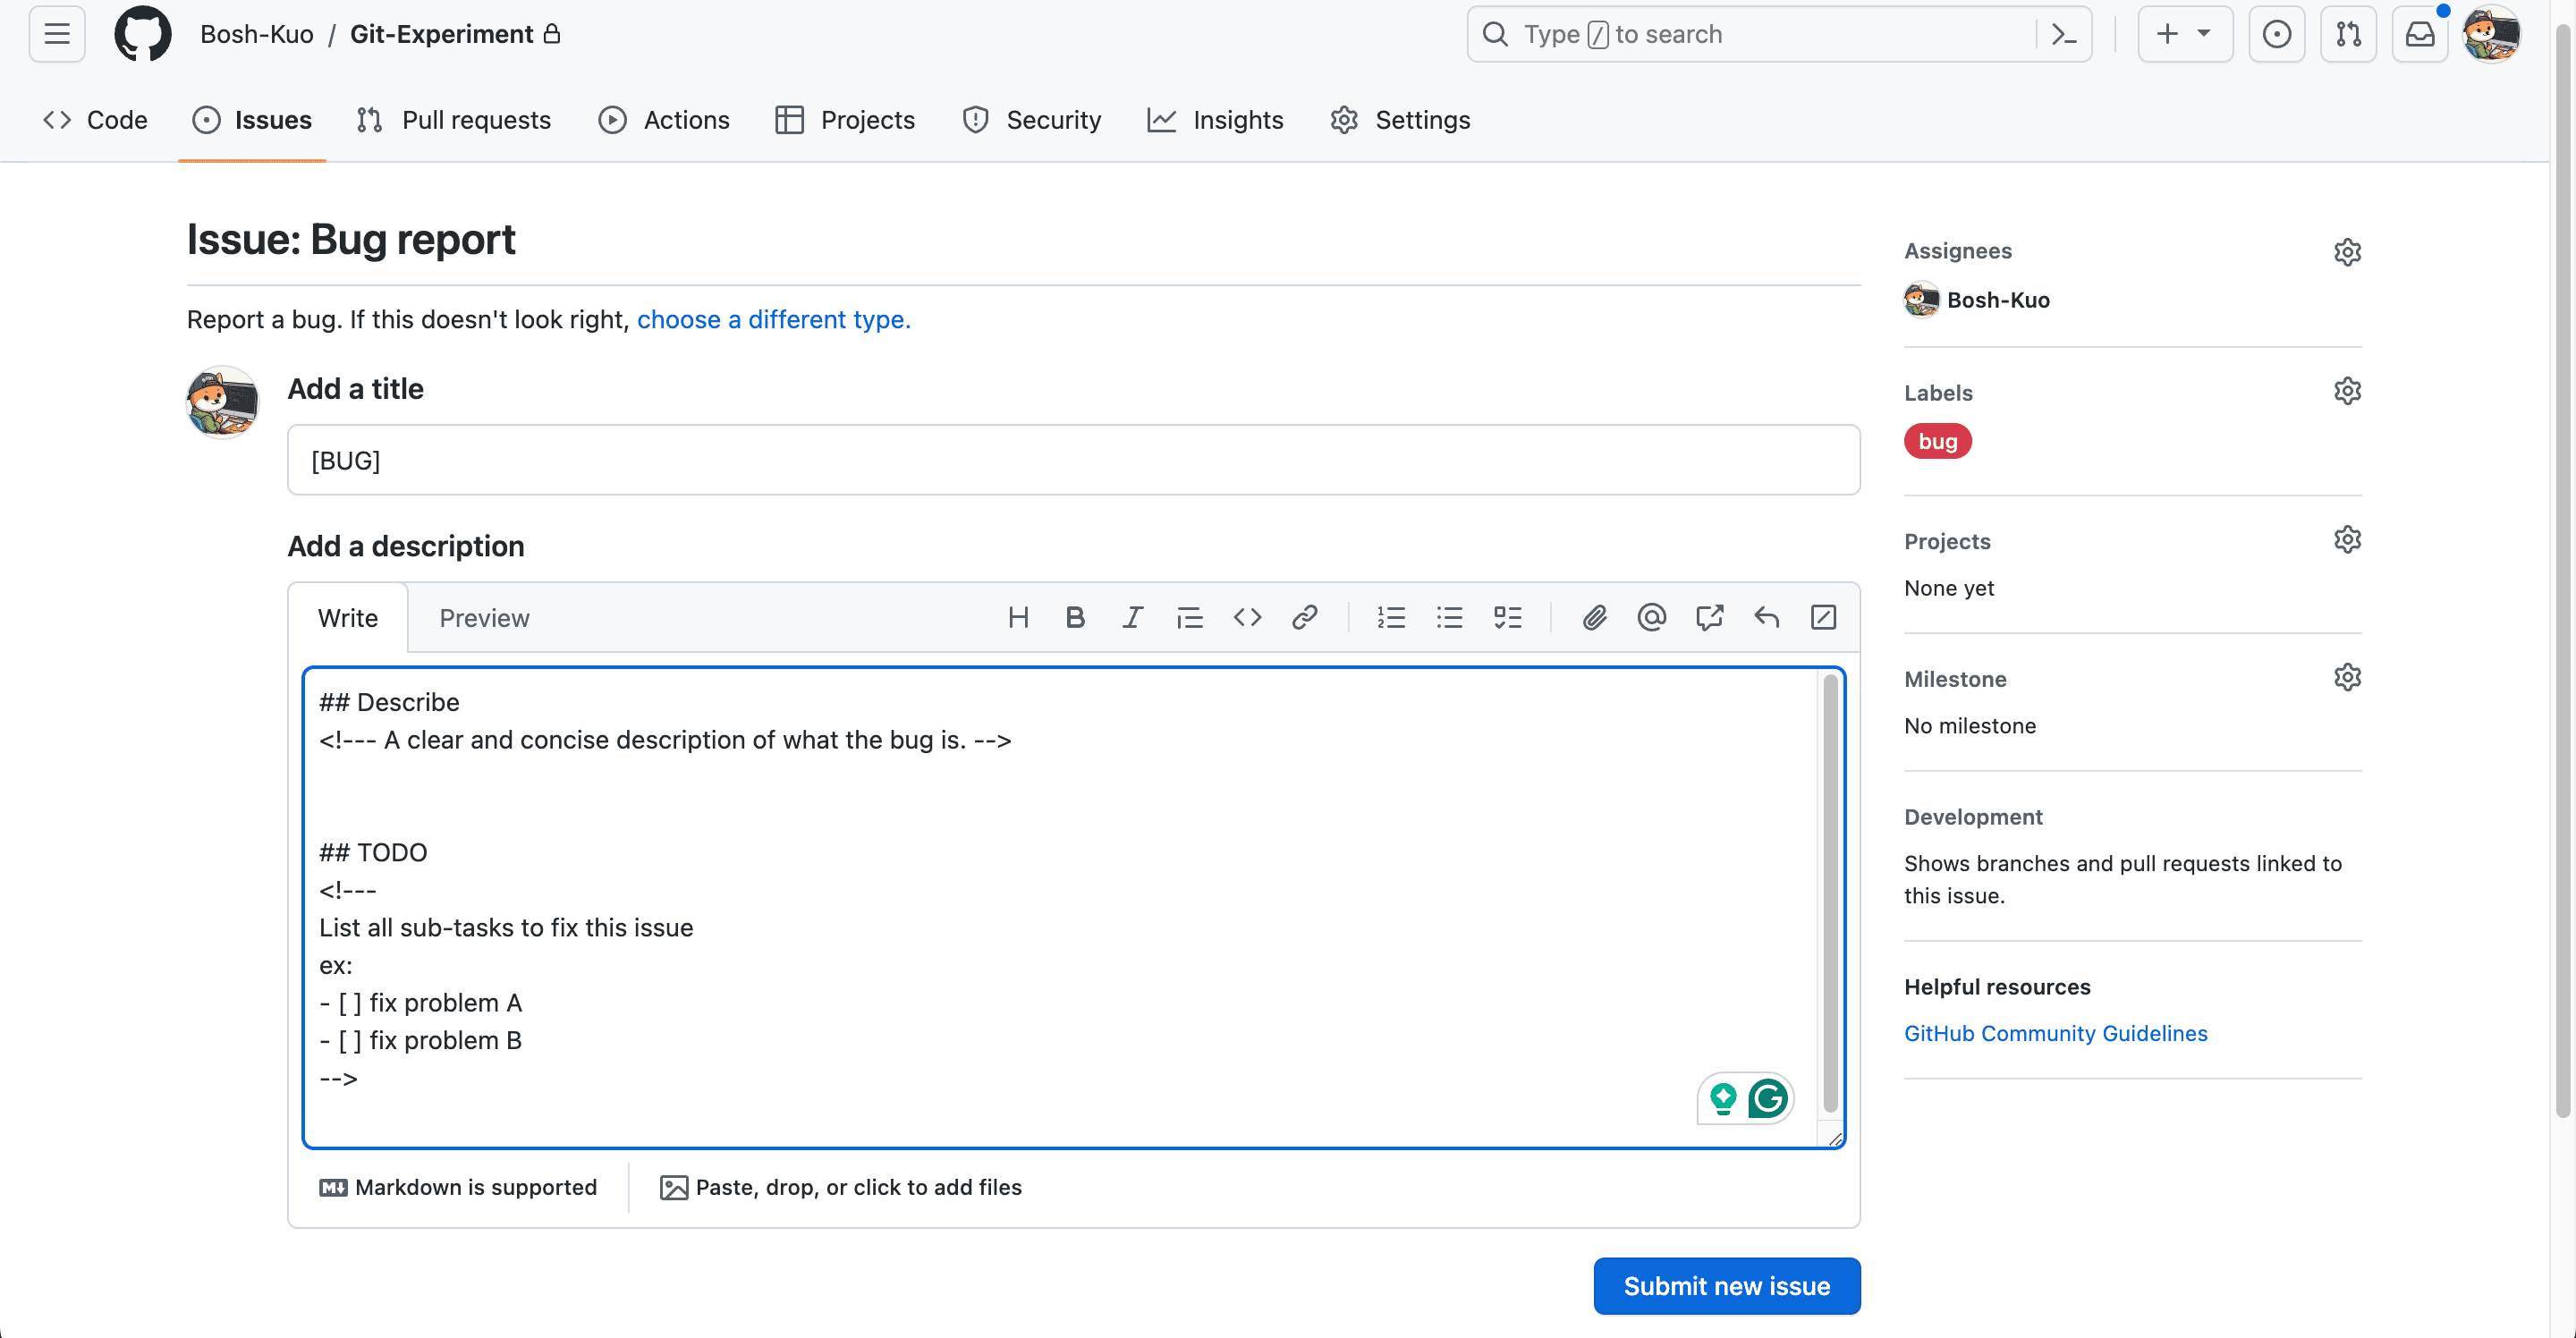The height and width of the screenshot is (1338, 2576).
Task: Open the command palette icon in search bar
Action: (x=2063, y=34)
